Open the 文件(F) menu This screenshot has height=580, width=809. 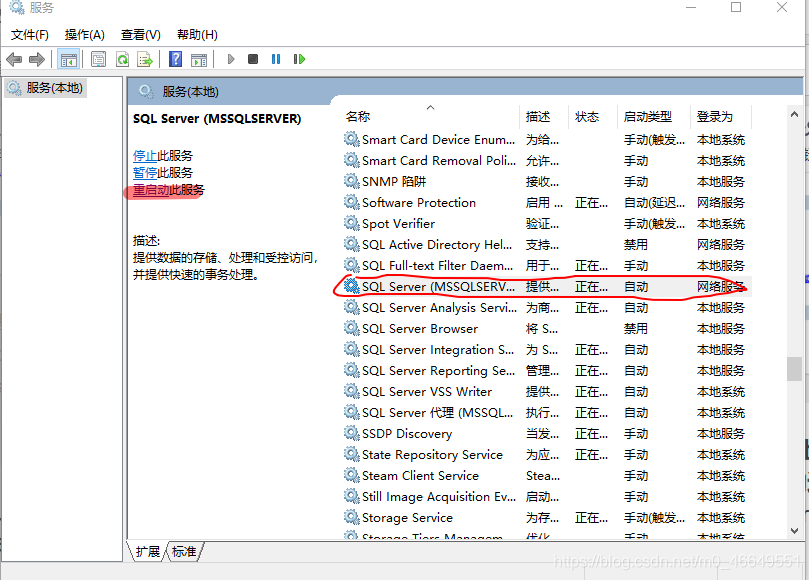pyautogui.click(x=30, y=35)
